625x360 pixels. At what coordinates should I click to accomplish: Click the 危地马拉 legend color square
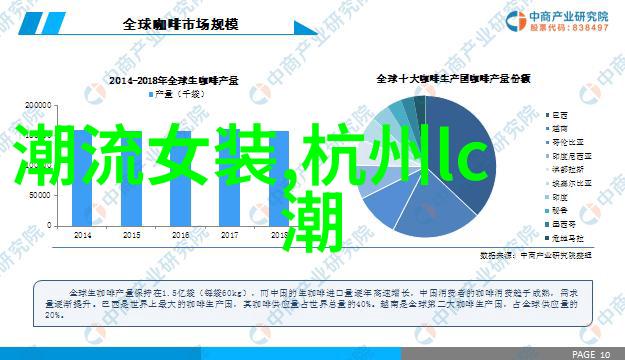click(548, 238)
